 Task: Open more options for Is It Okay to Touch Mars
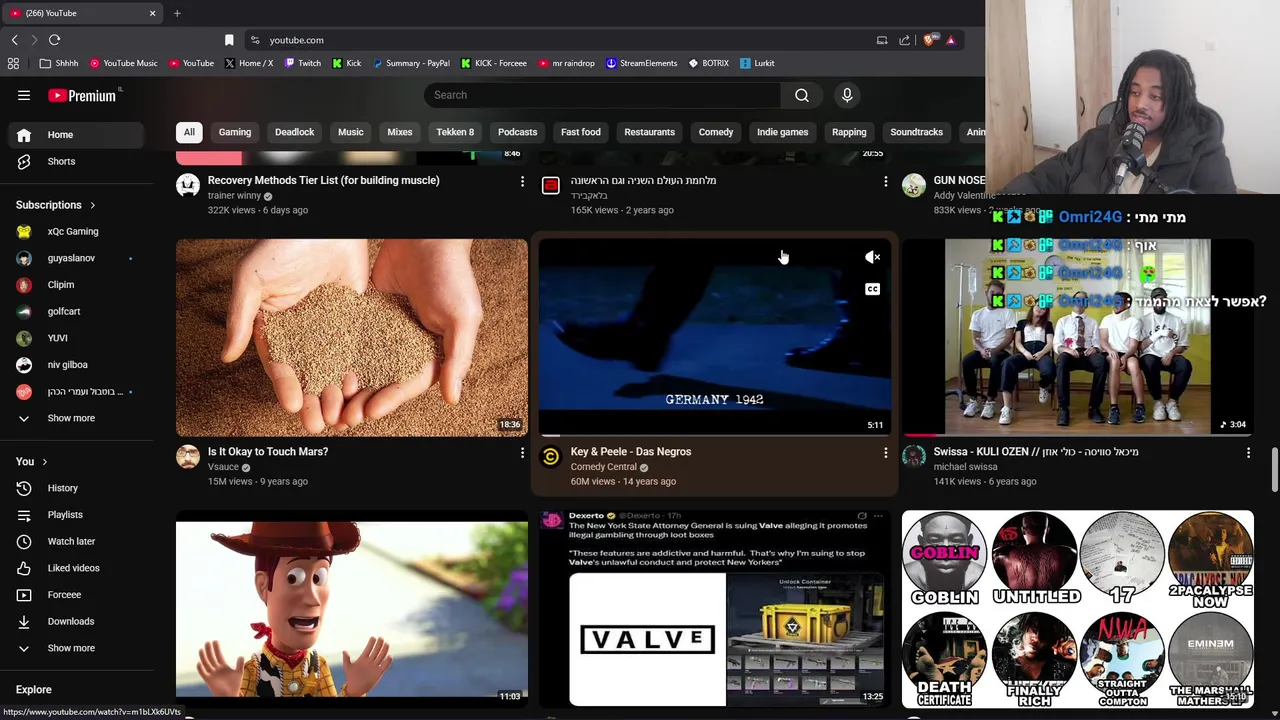[x=522, y=452]
